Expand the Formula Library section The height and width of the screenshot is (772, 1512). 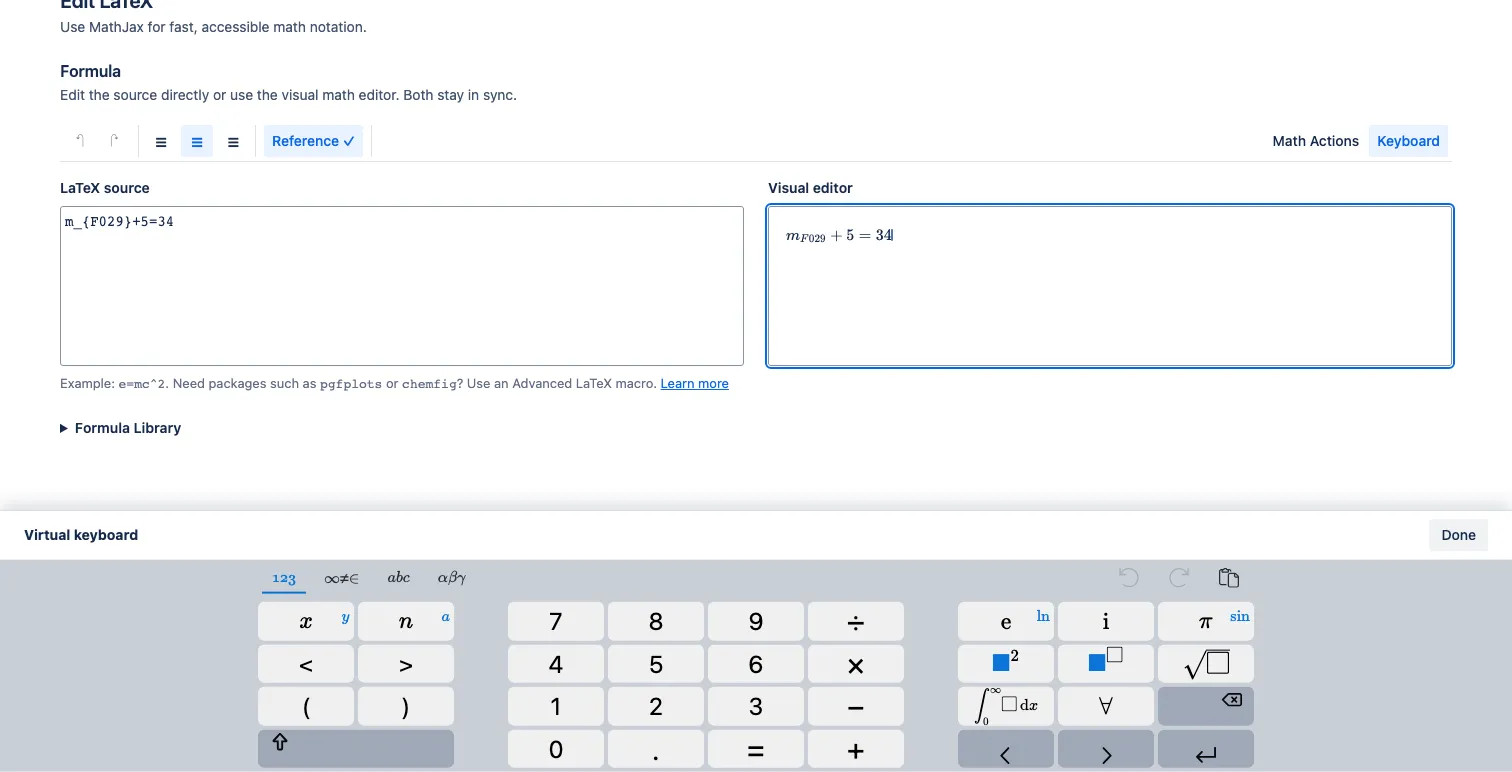pyautogui.click(x=120, y=428)
